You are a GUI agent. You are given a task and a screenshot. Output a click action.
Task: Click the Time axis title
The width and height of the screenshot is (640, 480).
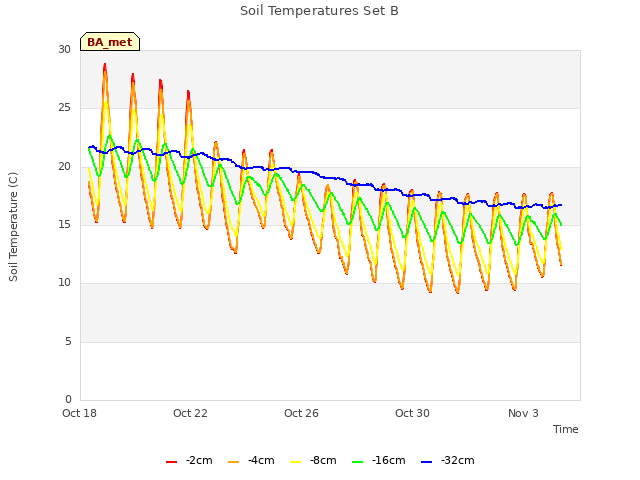tap(565, 429)
